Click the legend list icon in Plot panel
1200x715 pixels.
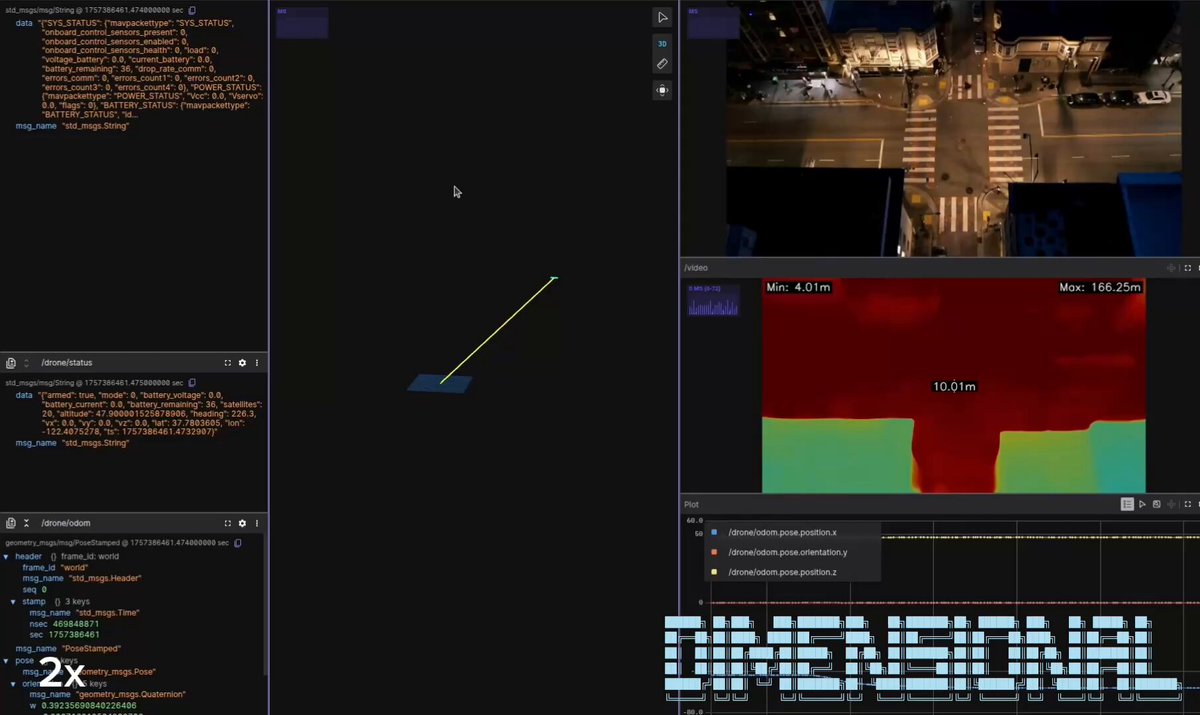1128,504
